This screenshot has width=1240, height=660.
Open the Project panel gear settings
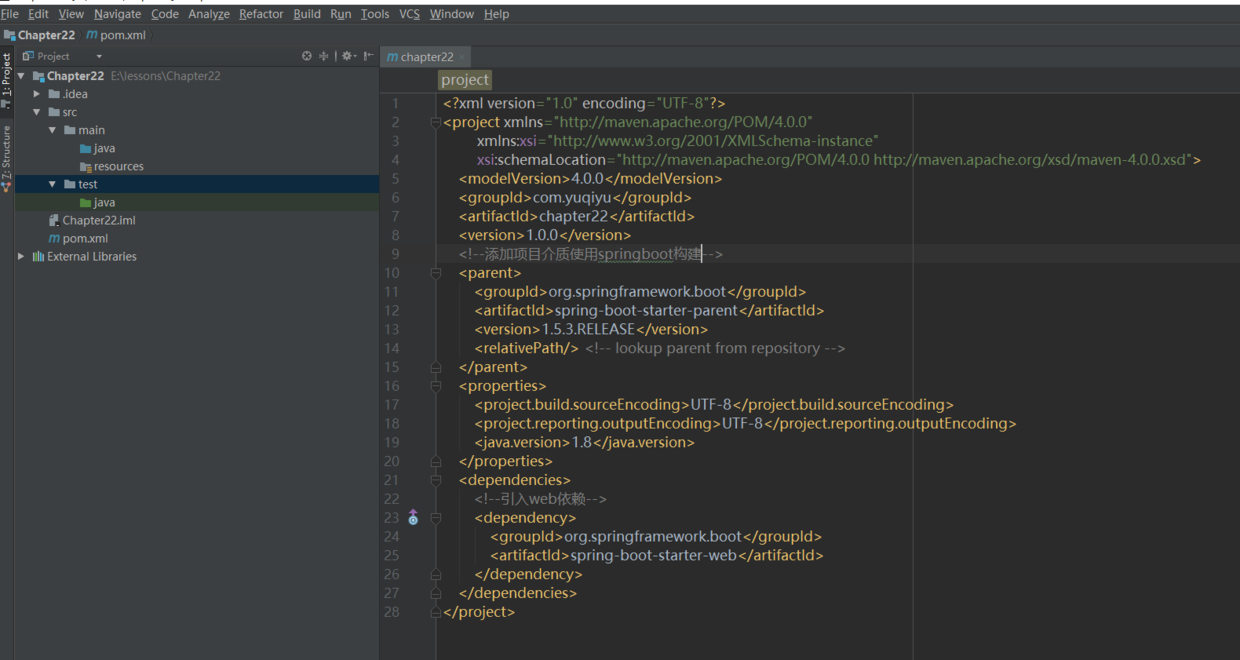coord(347,56)
